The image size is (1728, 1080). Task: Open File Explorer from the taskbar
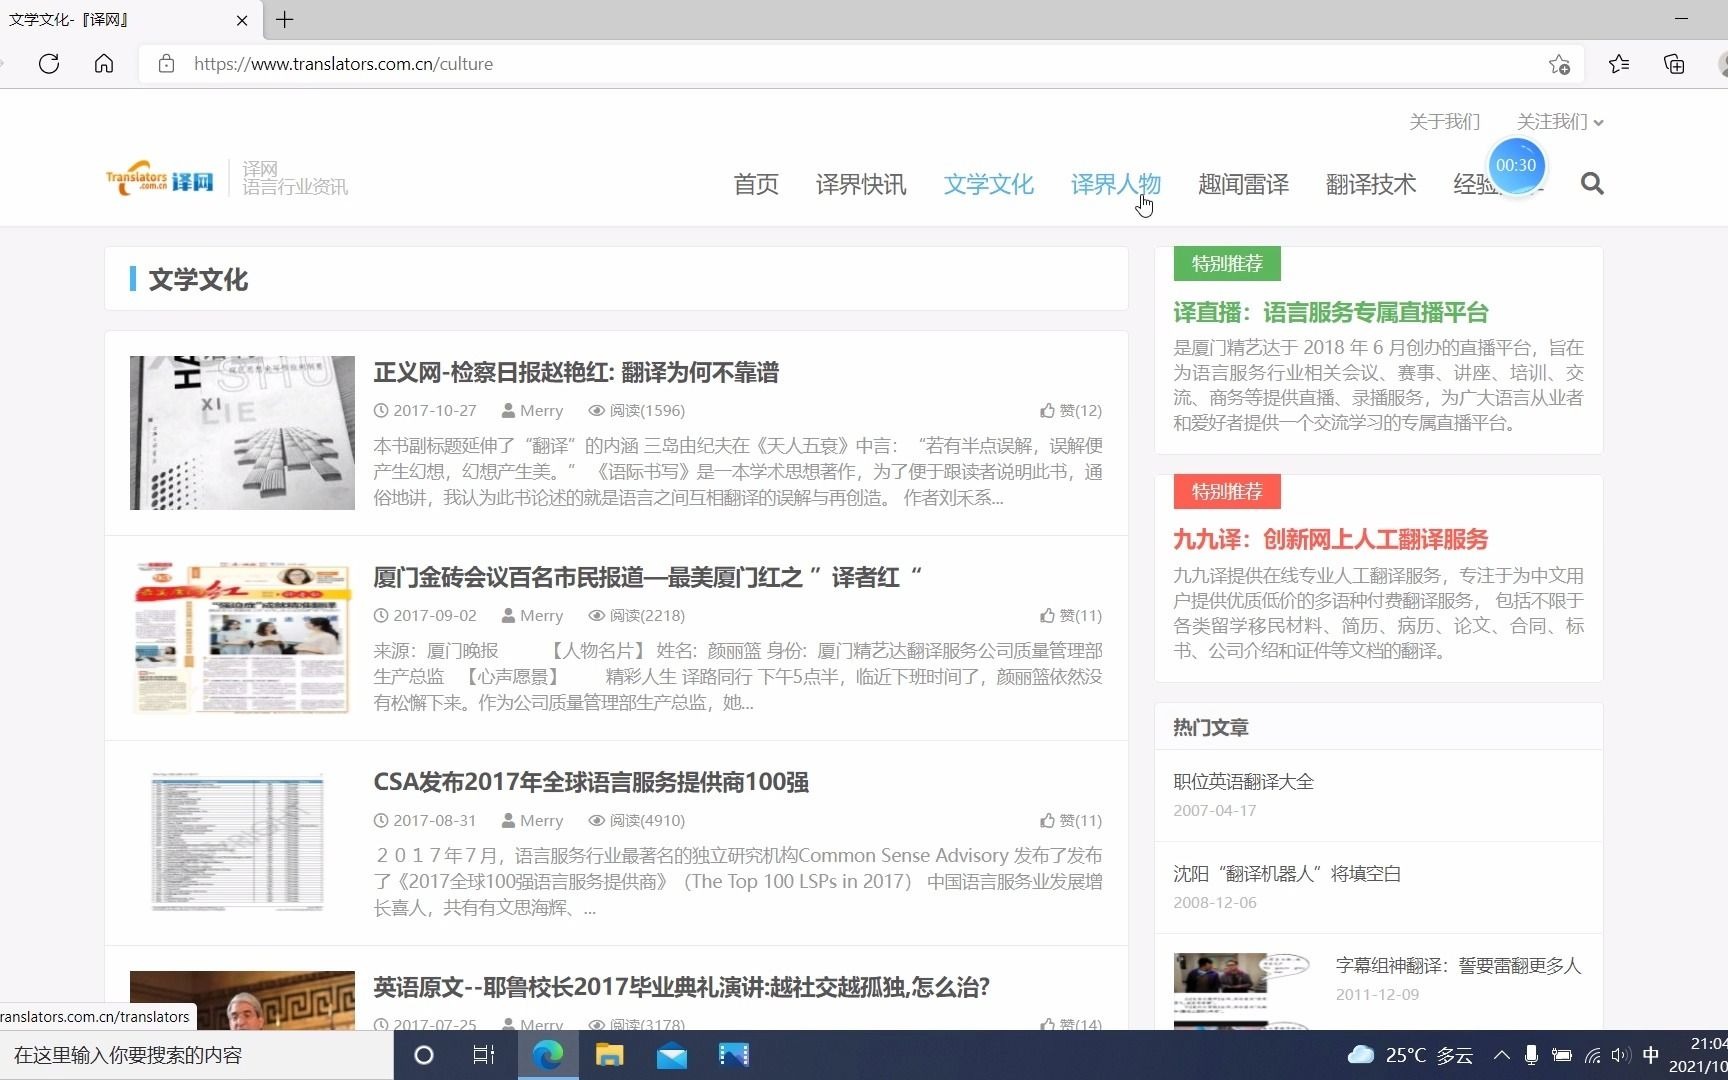pyautogui.click(x=609, y=1055)
